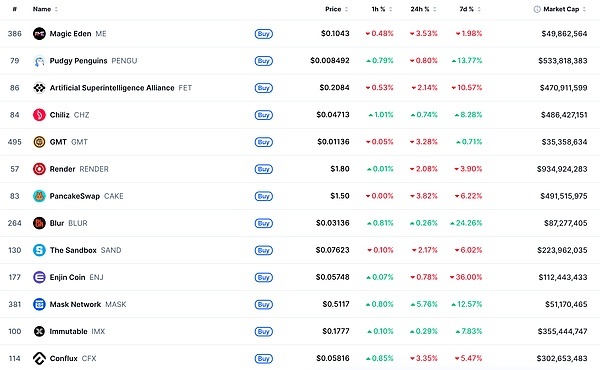The image size is (600, 370).
Task: Buy PancakeSwap CAKE
Action: point(264,196)
